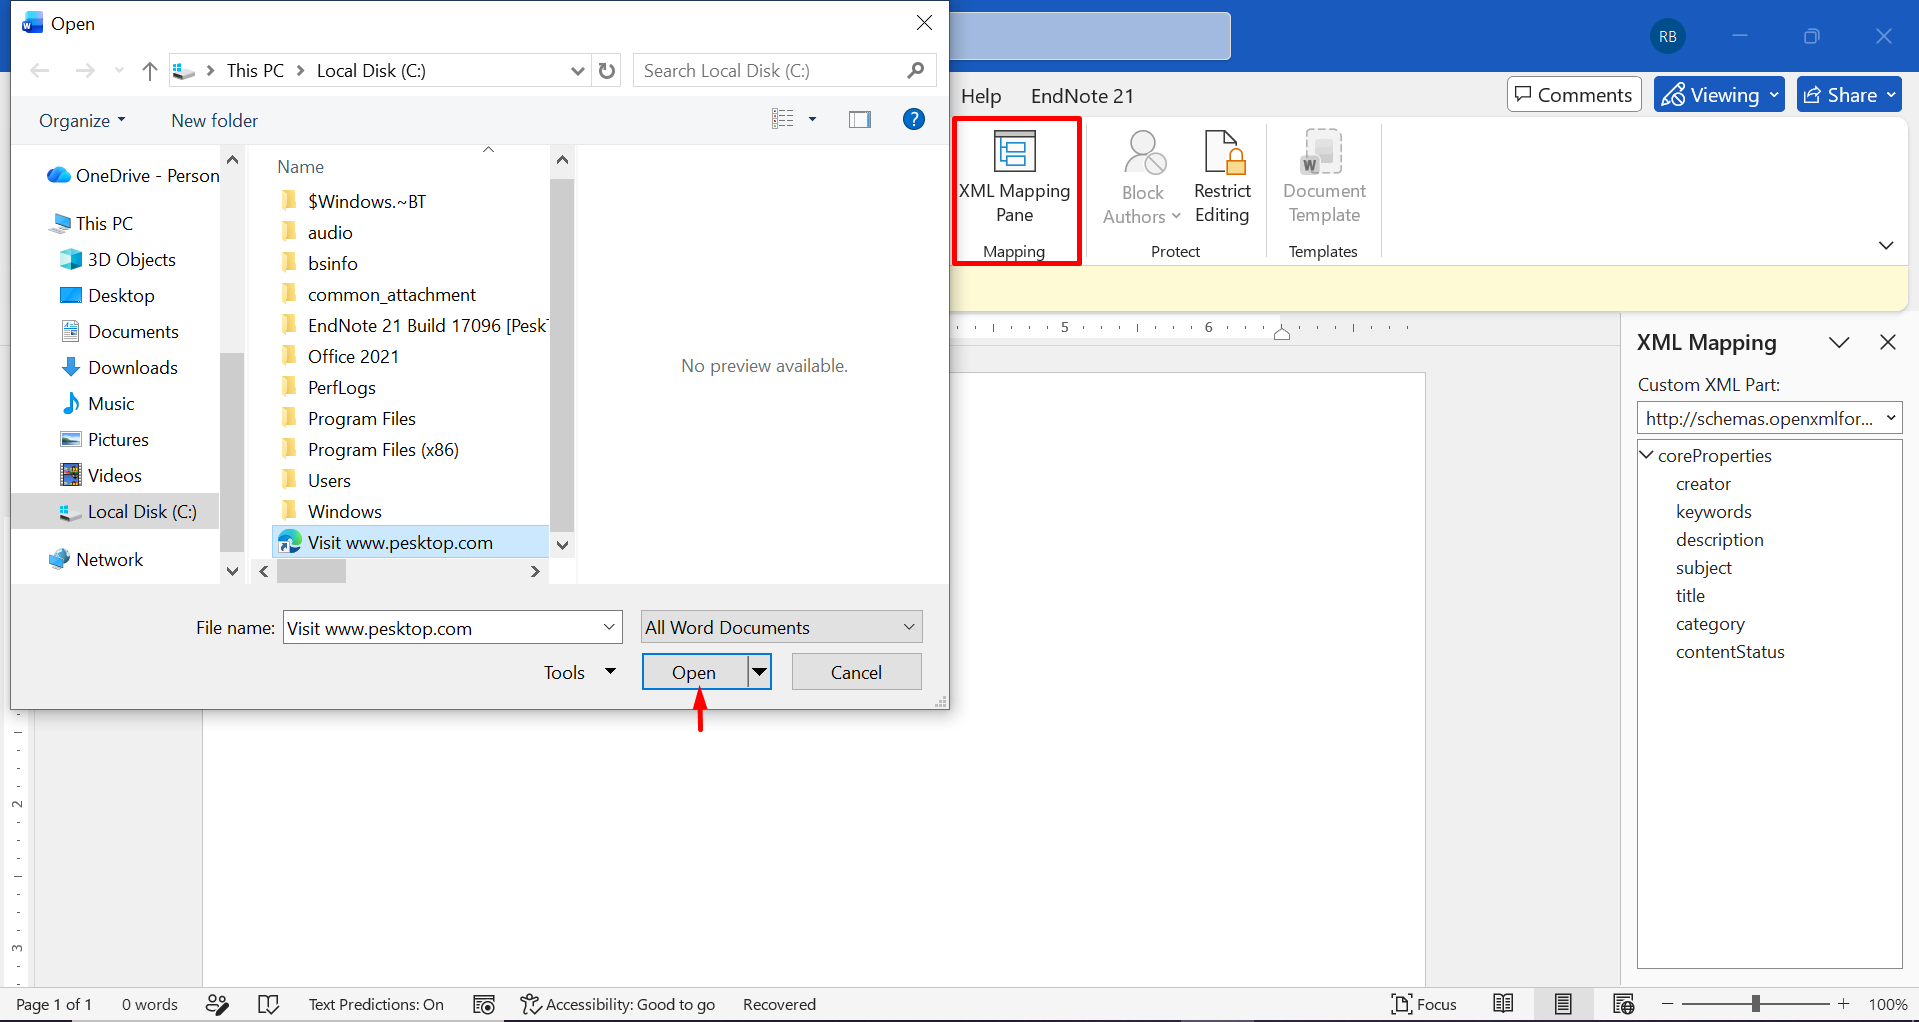Click the Share button

point(1849,95)
